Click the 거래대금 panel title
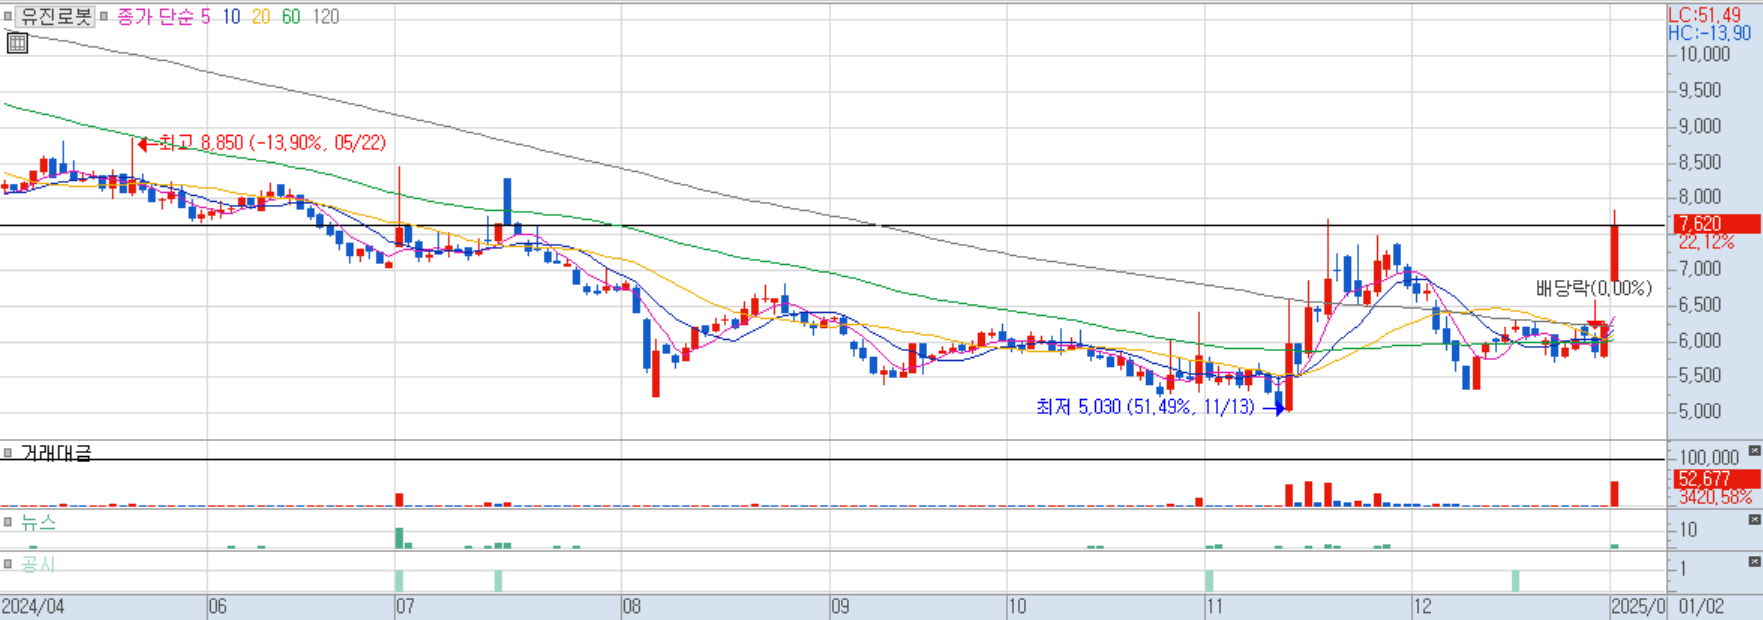This screenshot has width=1763, height=620. tap(56, 453)
